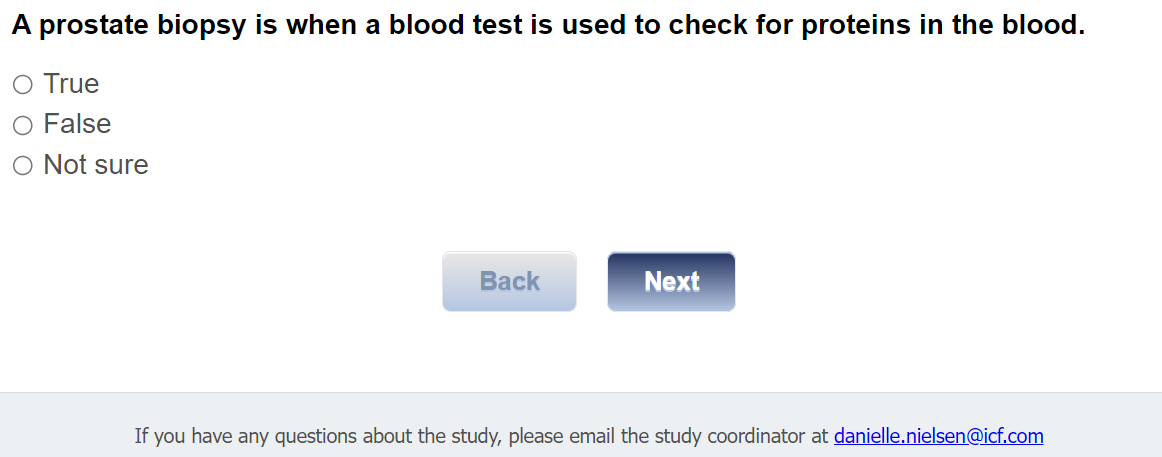The height and width of the screenshot is (457, 1162).
Task: Click the 'True' answer label text
Action: click(x=71, y=84)
